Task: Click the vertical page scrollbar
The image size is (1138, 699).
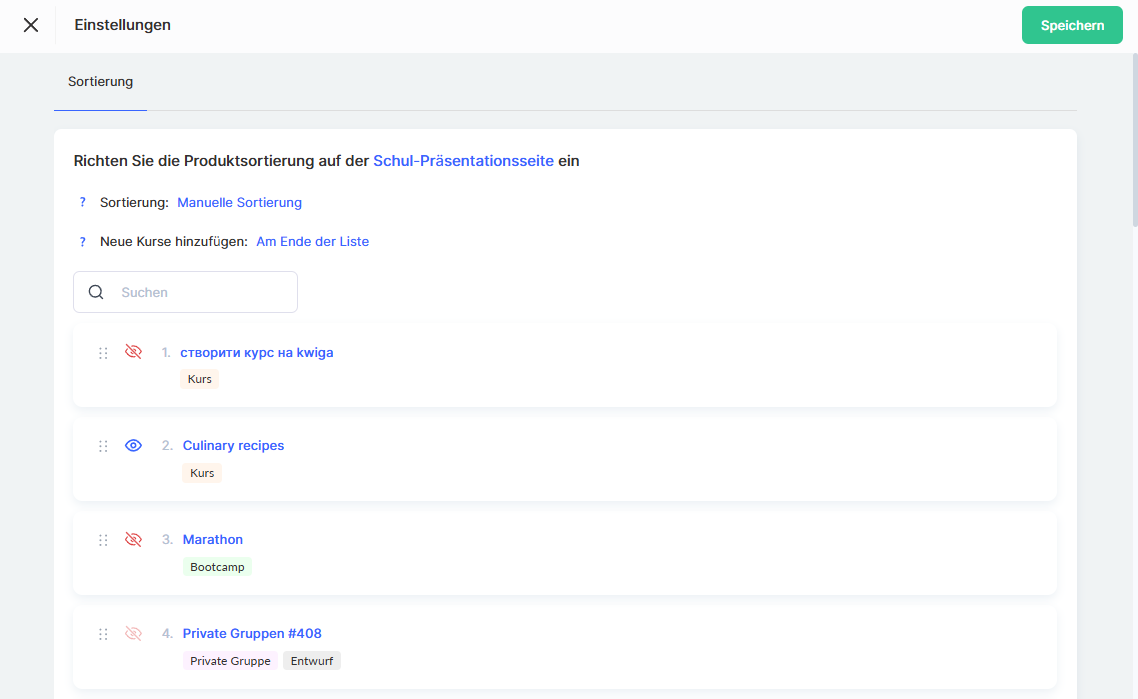Action: coord(1133,140)
